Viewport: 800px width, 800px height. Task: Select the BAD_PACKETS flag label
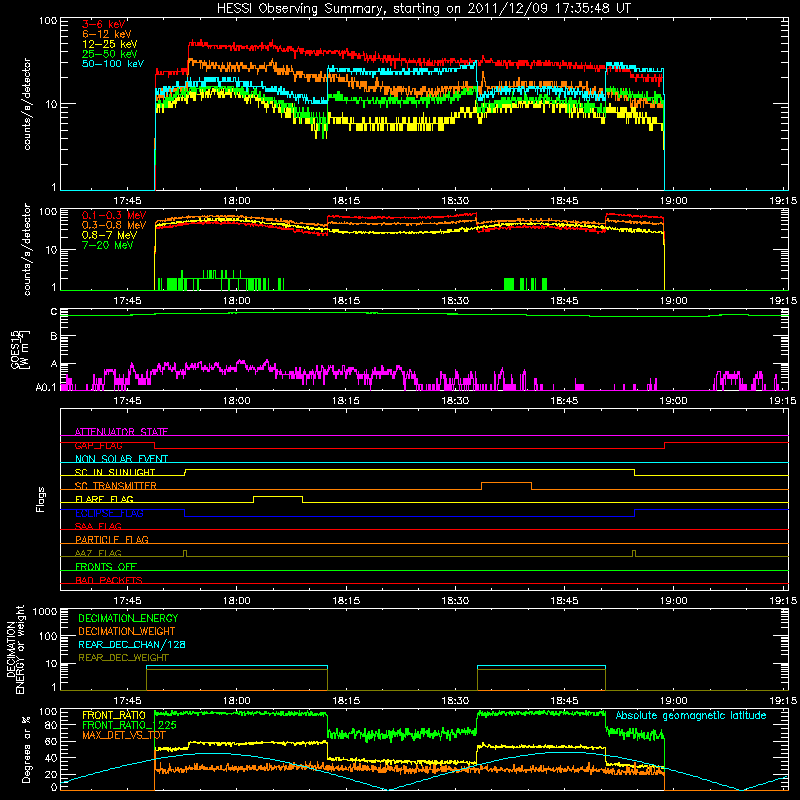[x=109, y=580]
